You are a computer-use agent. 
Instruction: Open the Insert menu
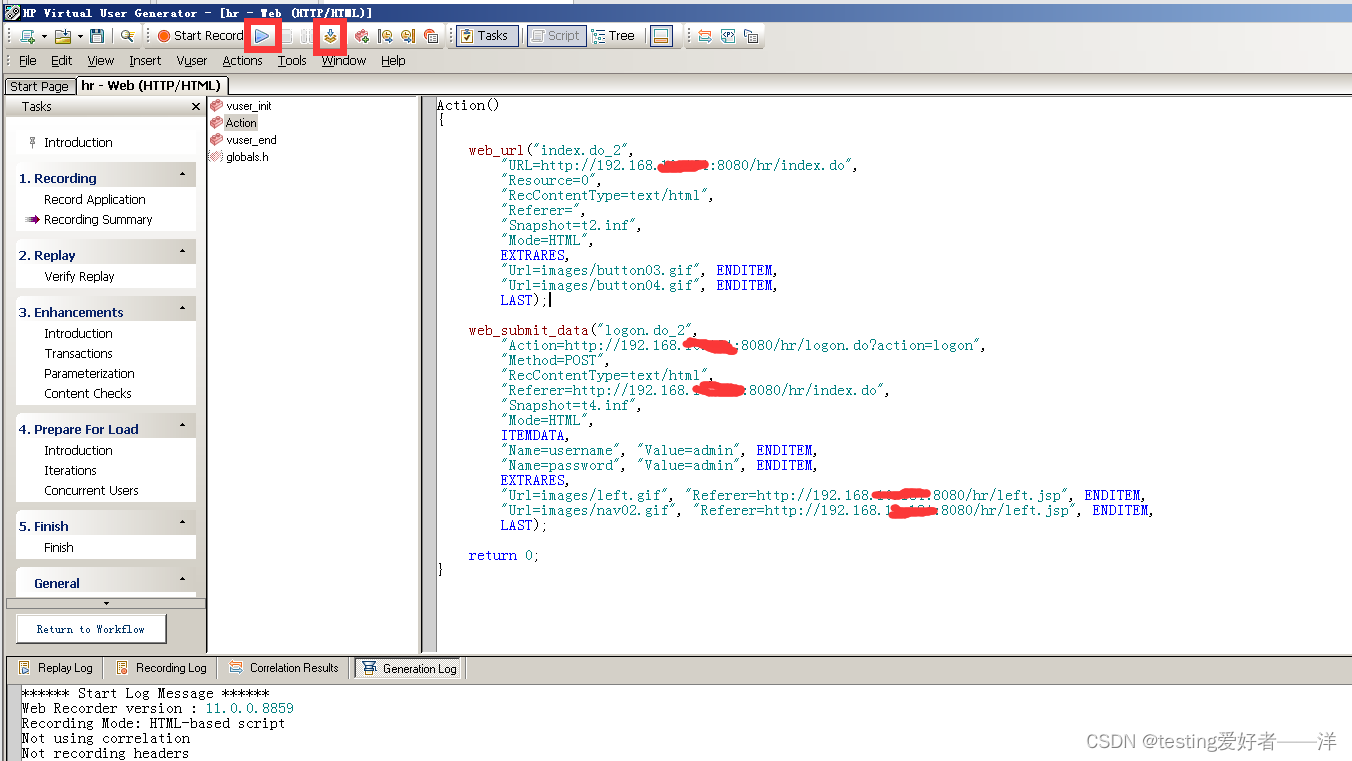145,61
